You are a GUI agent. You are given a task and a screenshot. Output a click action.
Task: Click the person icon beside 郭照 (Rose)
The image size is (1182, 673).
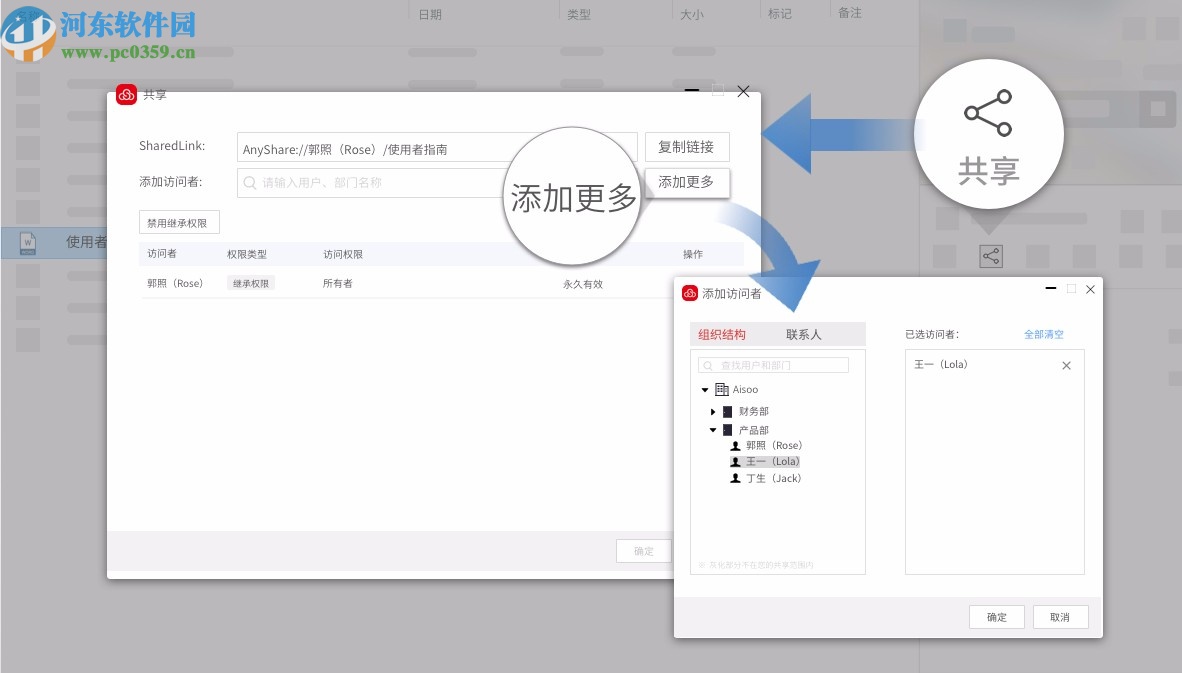736,445
